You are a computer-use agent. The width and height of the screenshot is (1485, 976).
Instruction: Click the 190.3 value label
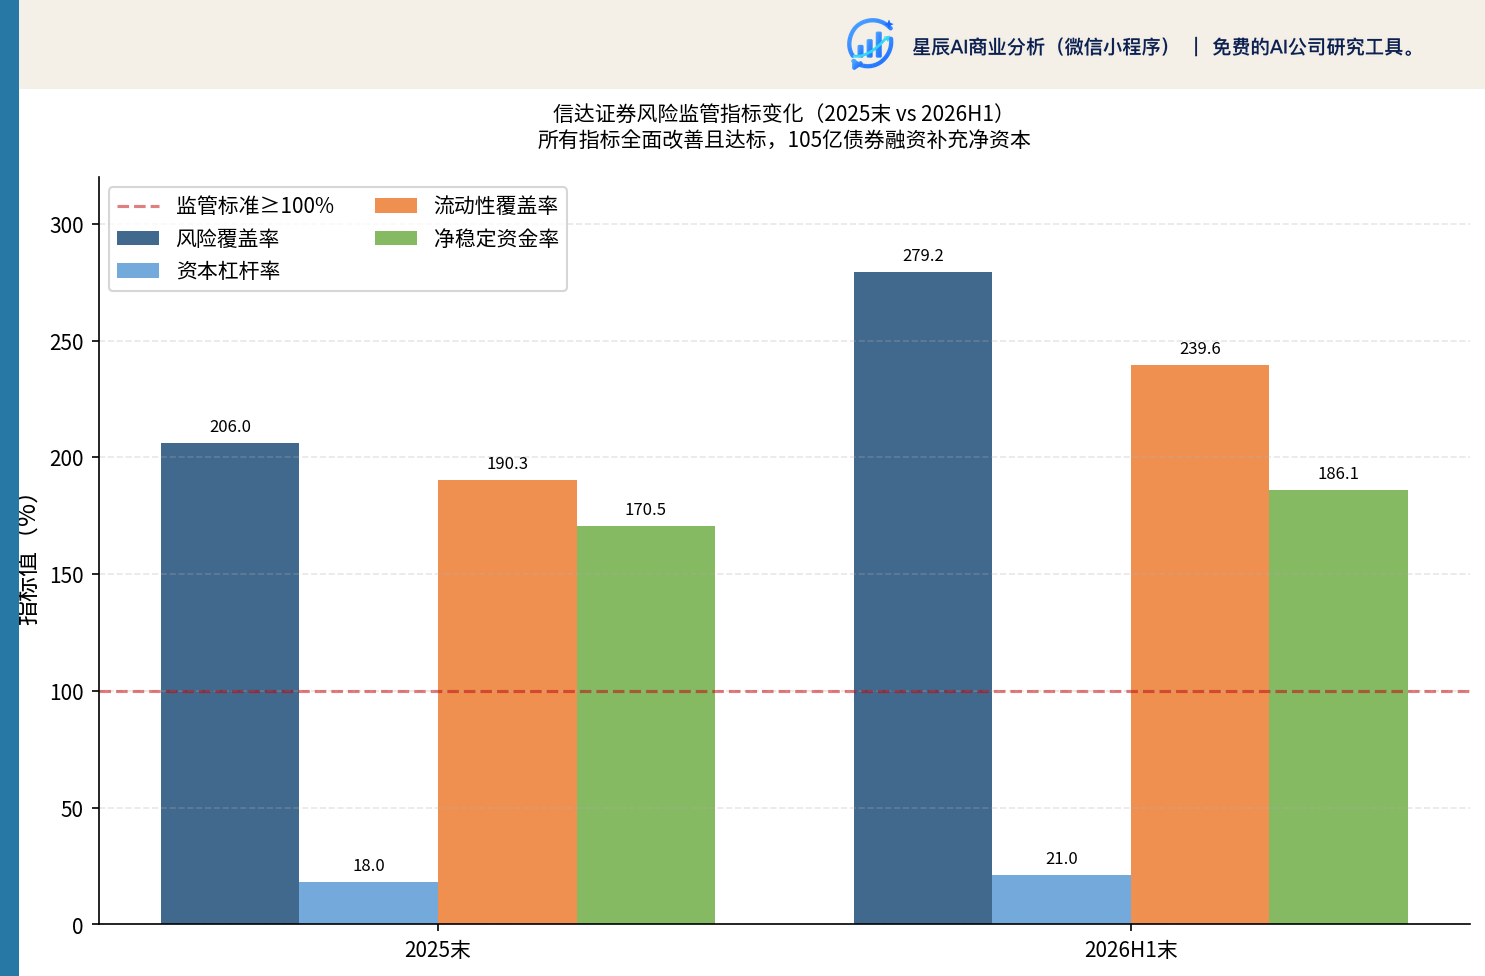507,464
